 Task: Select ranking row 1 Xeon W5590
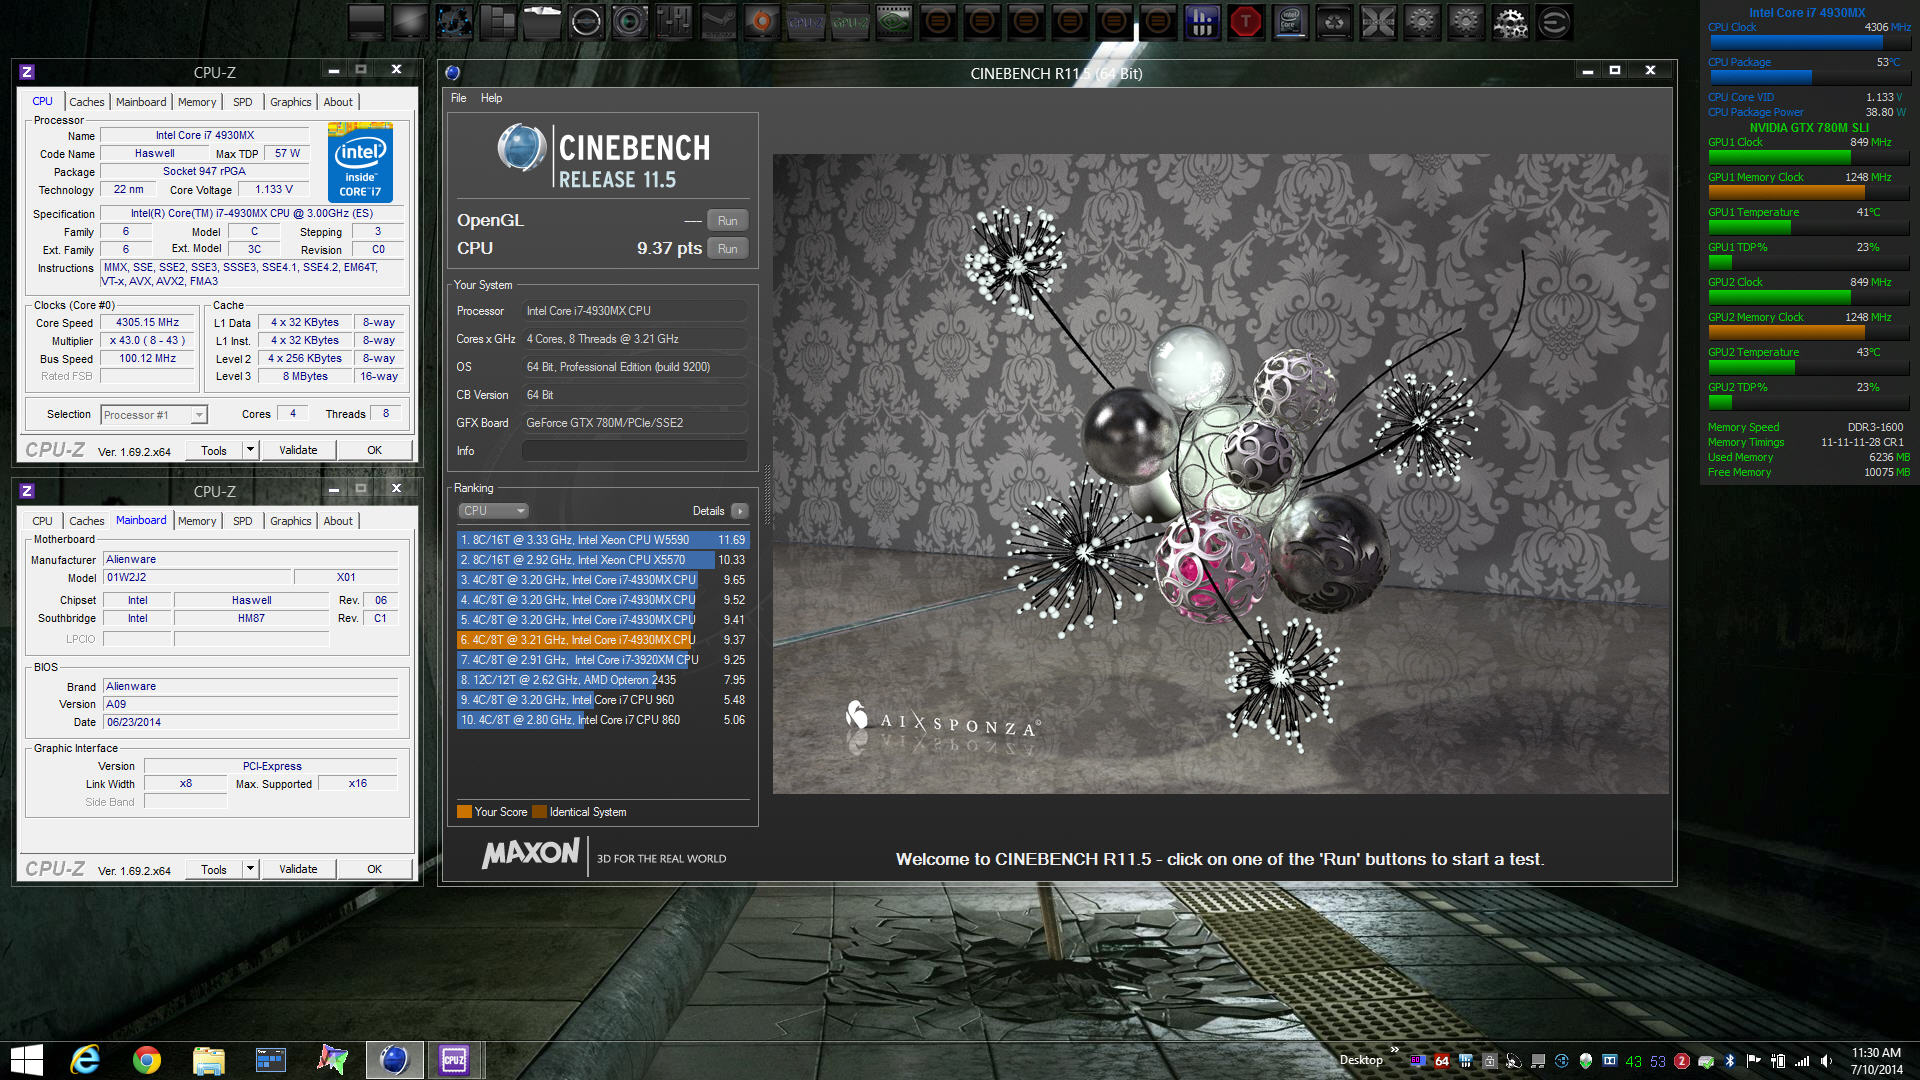pyautogui.click(x=602, y=540)
